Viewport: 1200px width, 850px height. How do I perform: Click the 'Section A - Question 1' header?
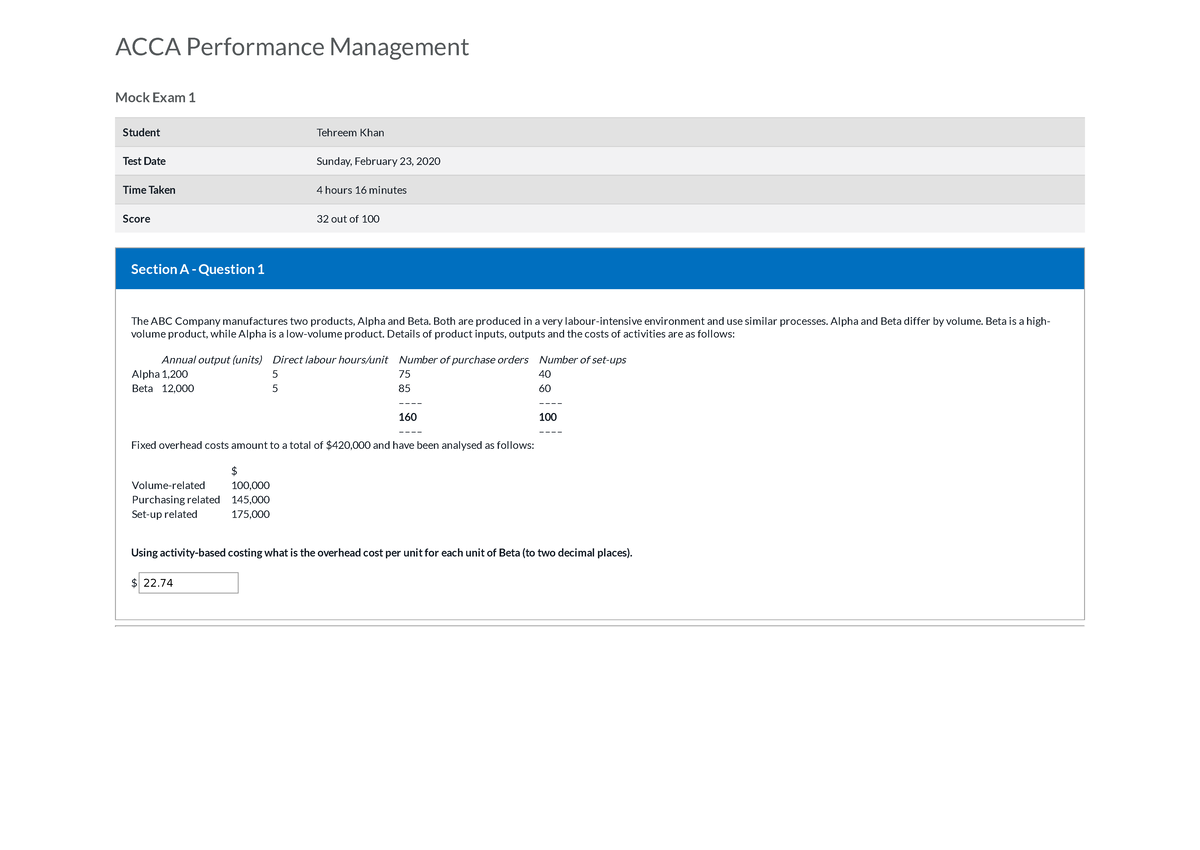pos(198,269)
